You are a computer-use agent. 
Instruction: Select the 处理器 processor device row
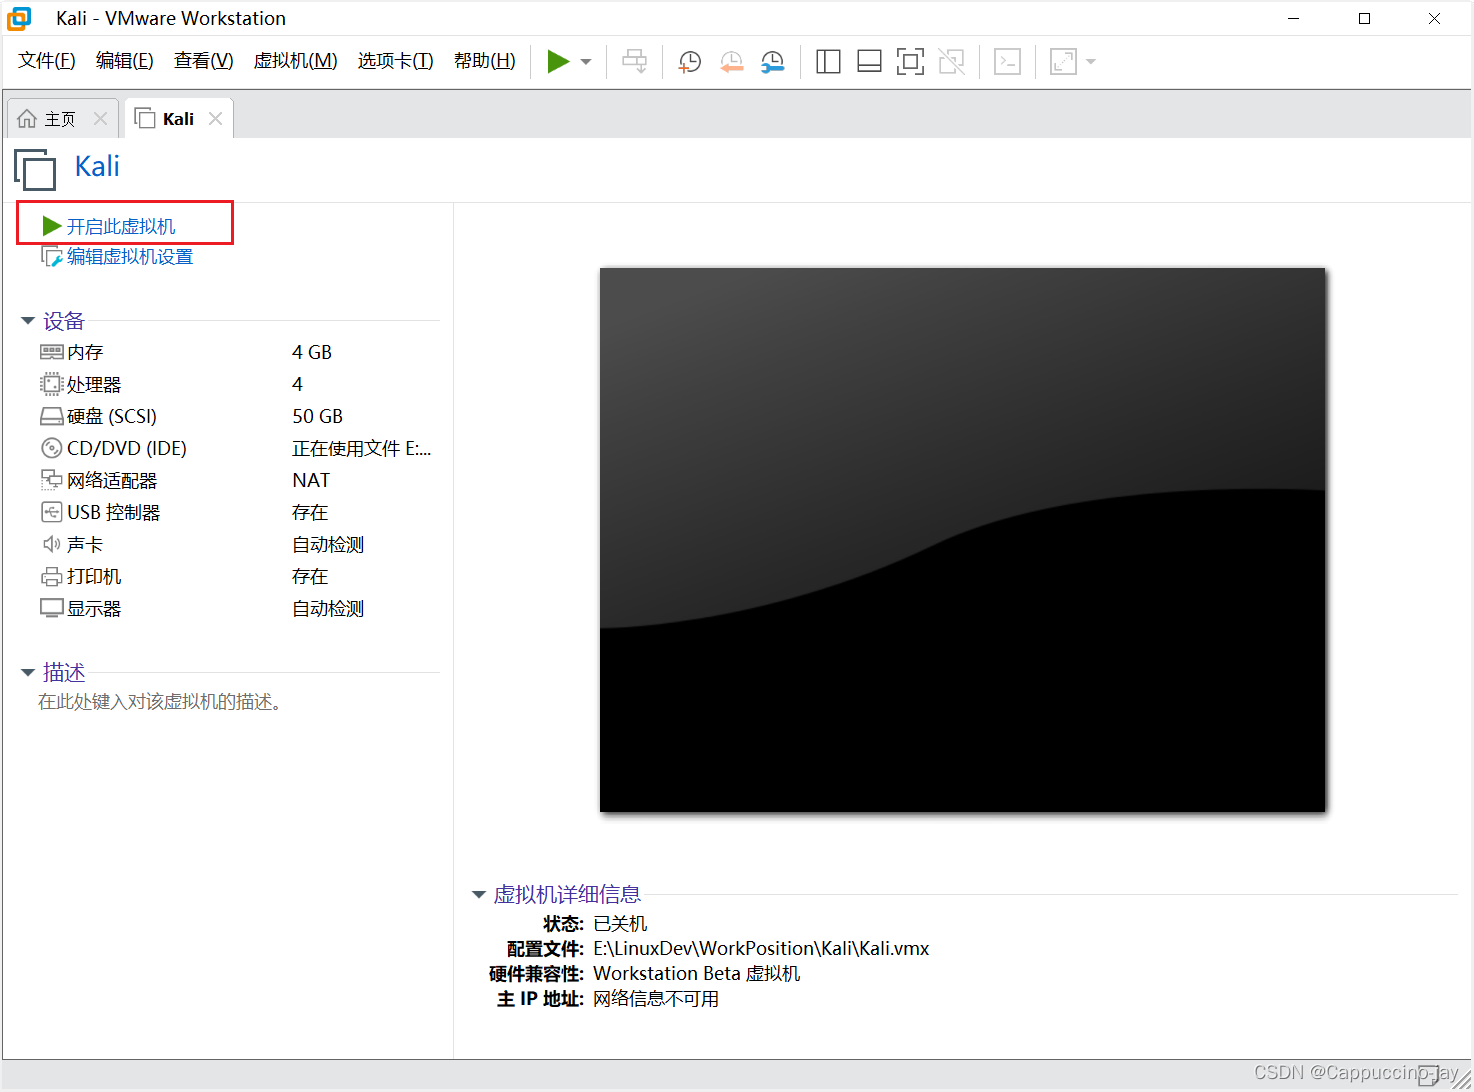236,384
